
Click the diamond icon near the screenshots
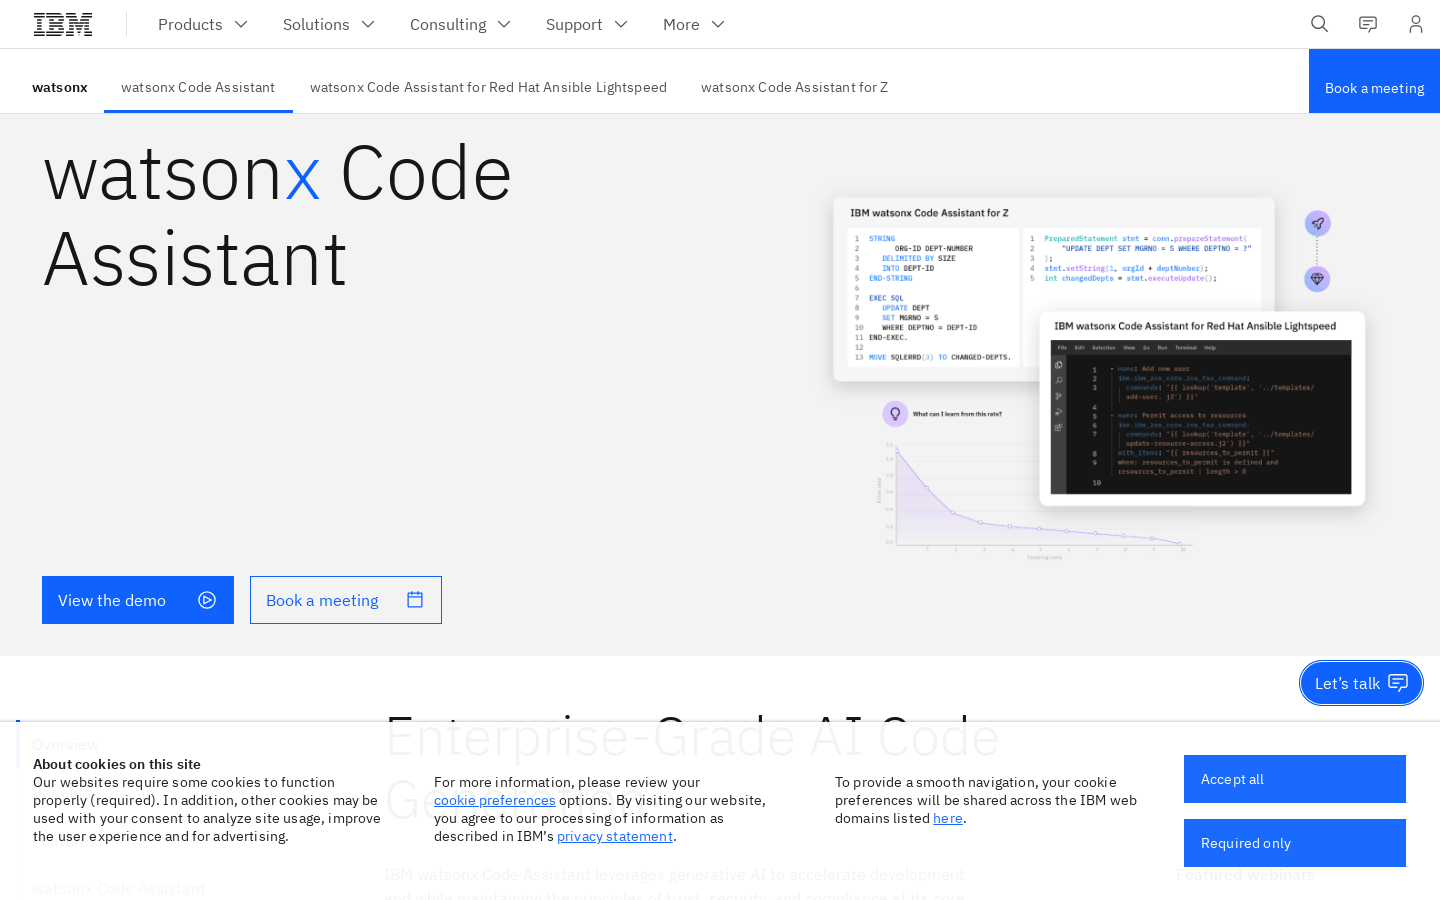1317,279
